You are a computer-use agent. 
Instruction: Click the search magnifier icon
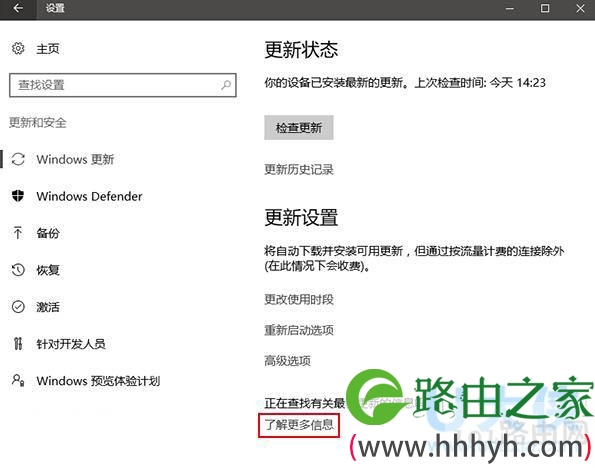[226, 85]
